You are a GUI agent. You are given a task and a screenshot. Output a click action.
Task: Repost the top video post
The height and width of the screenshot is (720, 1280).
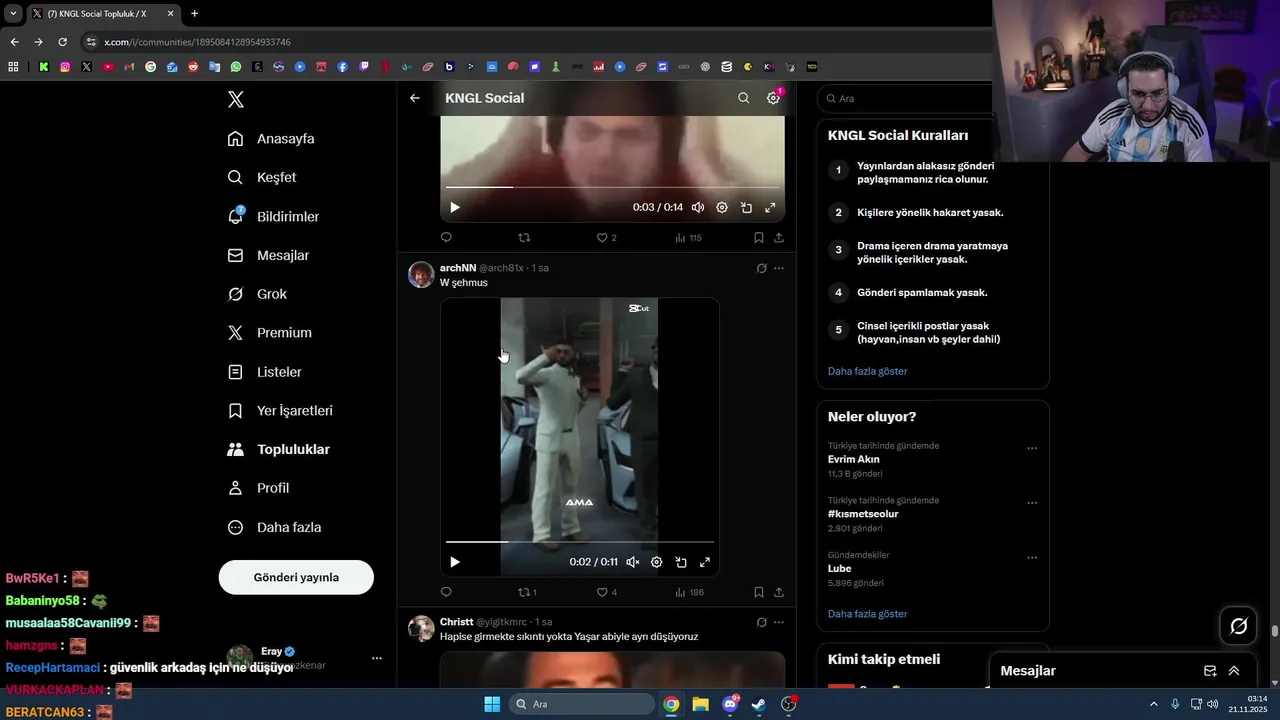pyautogui.click(x=524, y=237)
